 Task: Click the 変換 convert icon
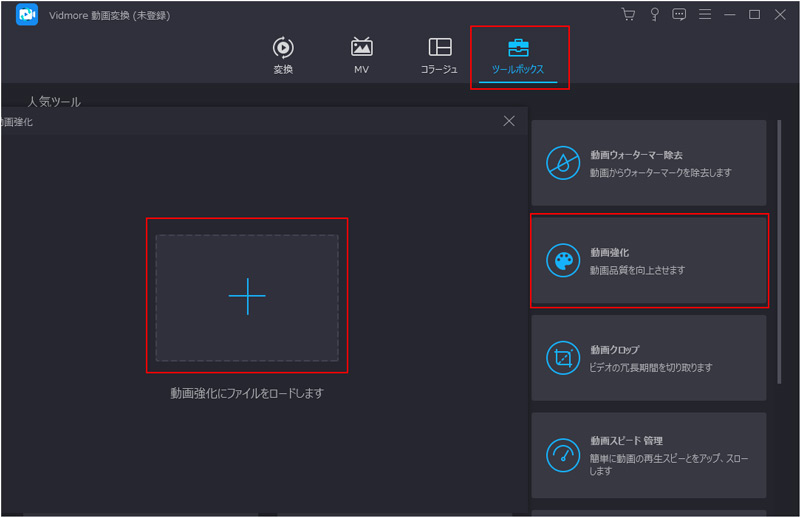[x=283, y=47]
